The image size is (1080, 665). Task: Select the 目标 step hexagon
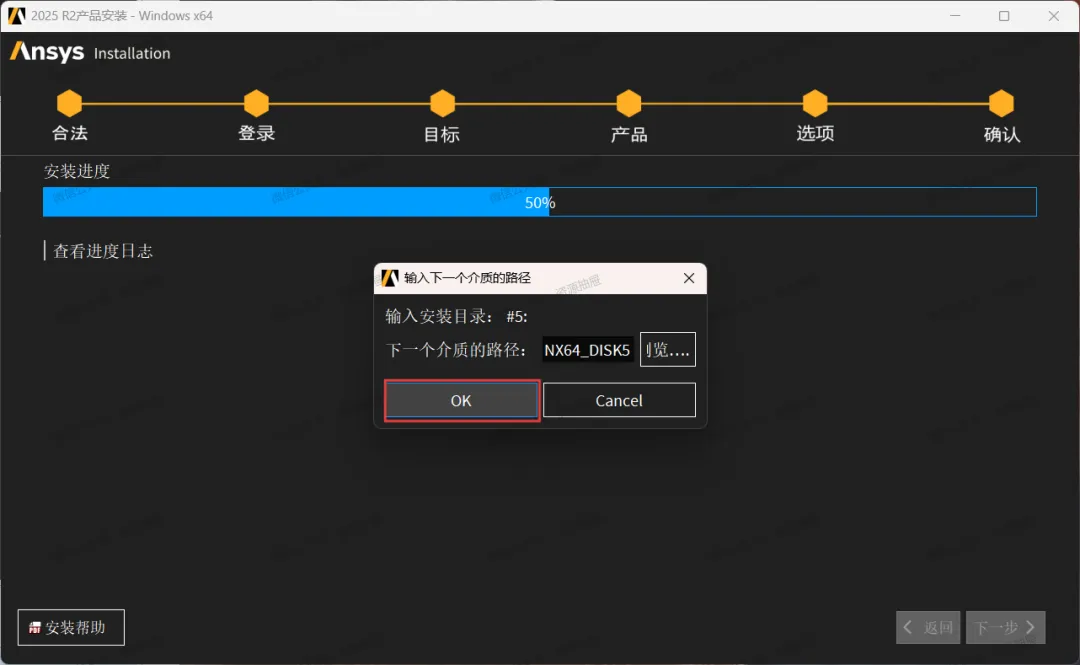point(442,103)
